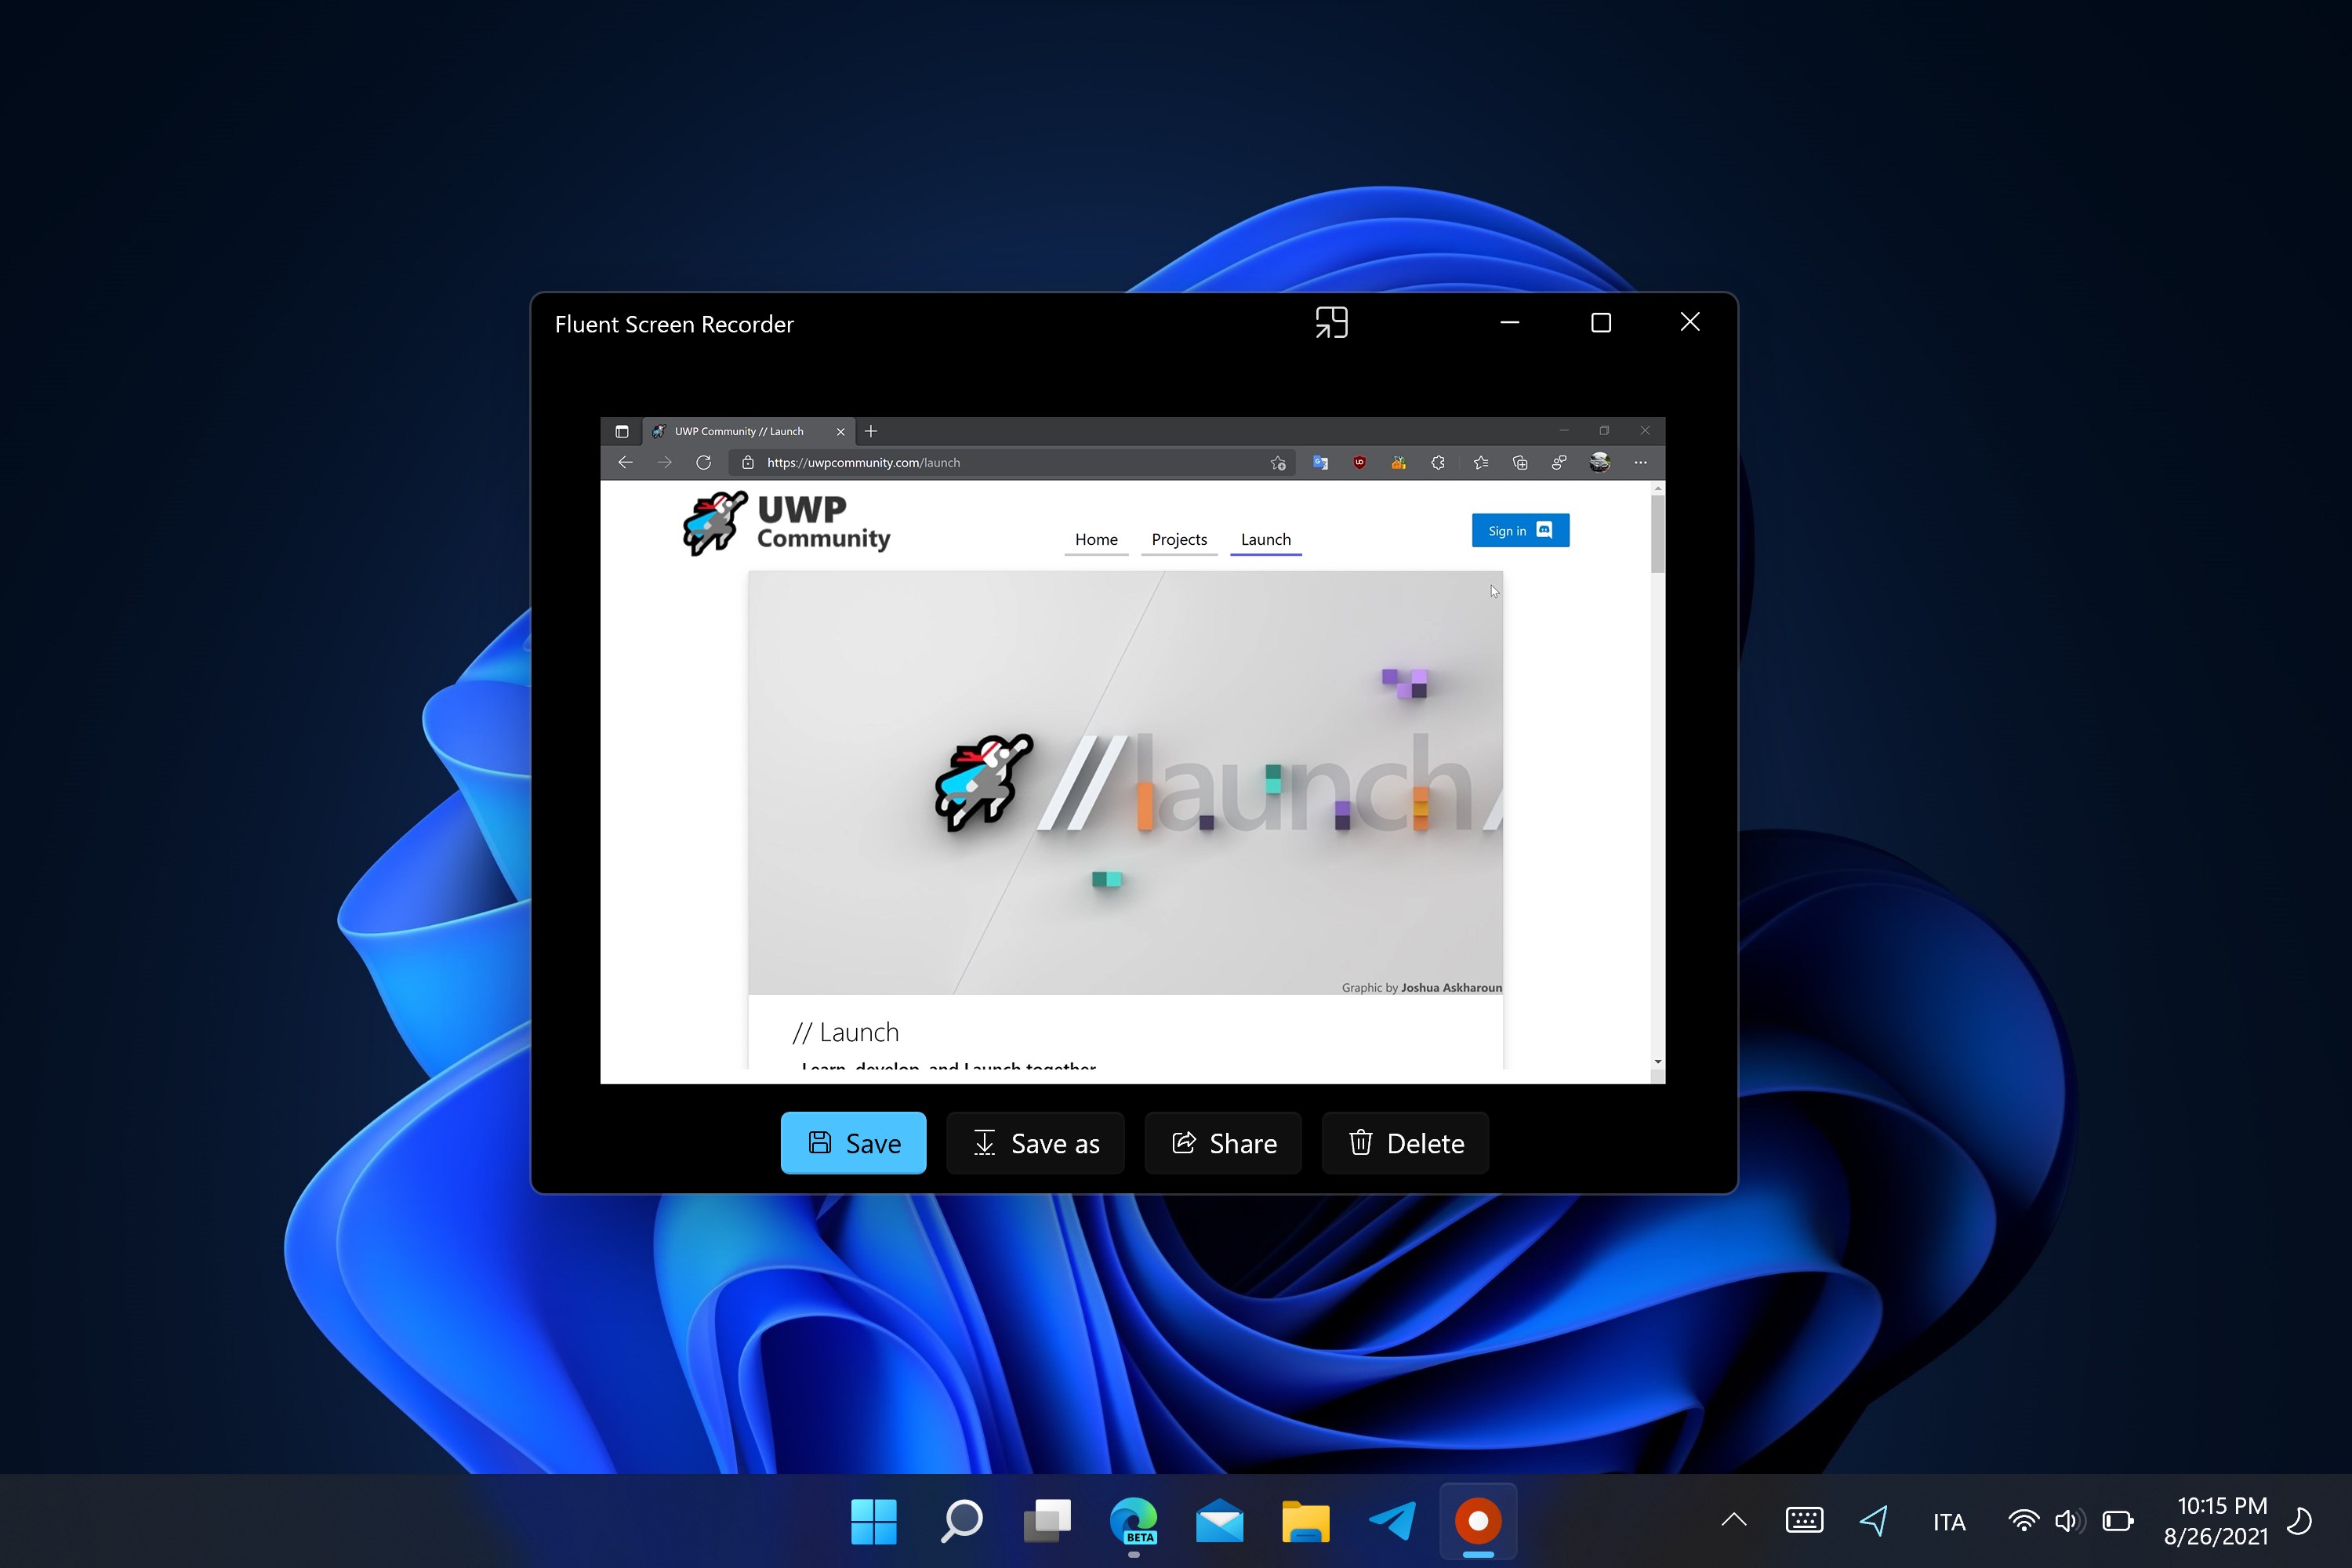The image size is (2352, 1568).
Task: Click the open new tab button in browser
Action: click(x=869, y=430)
